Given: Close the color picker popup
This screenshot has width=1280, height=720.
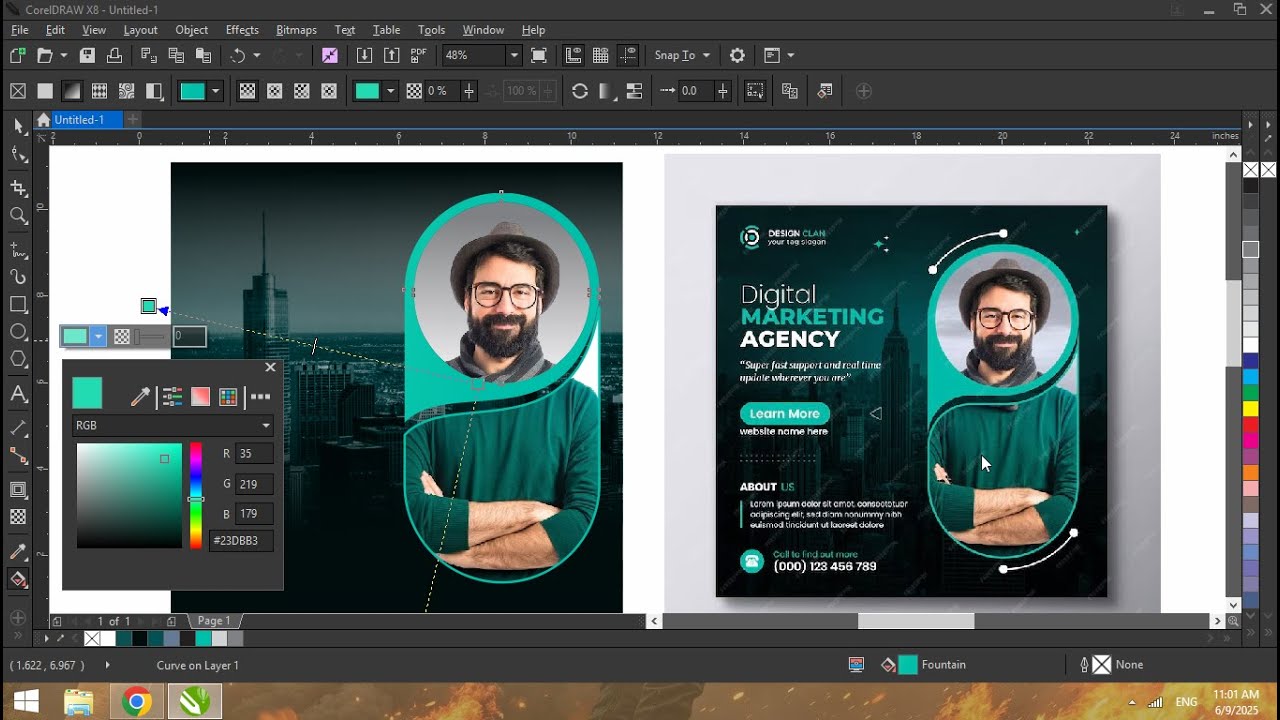Looking at the screenshot, I should pyautogui.click(x=270, y=368).
